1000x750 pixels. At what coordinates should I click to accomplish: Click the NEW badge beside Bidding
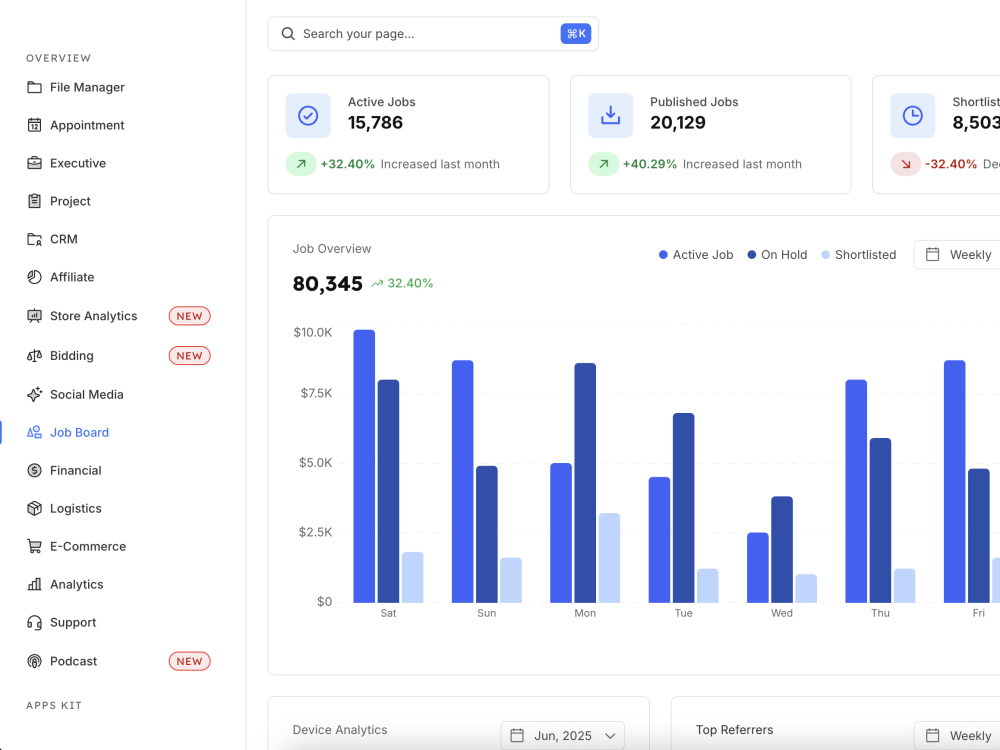point(189,356)
